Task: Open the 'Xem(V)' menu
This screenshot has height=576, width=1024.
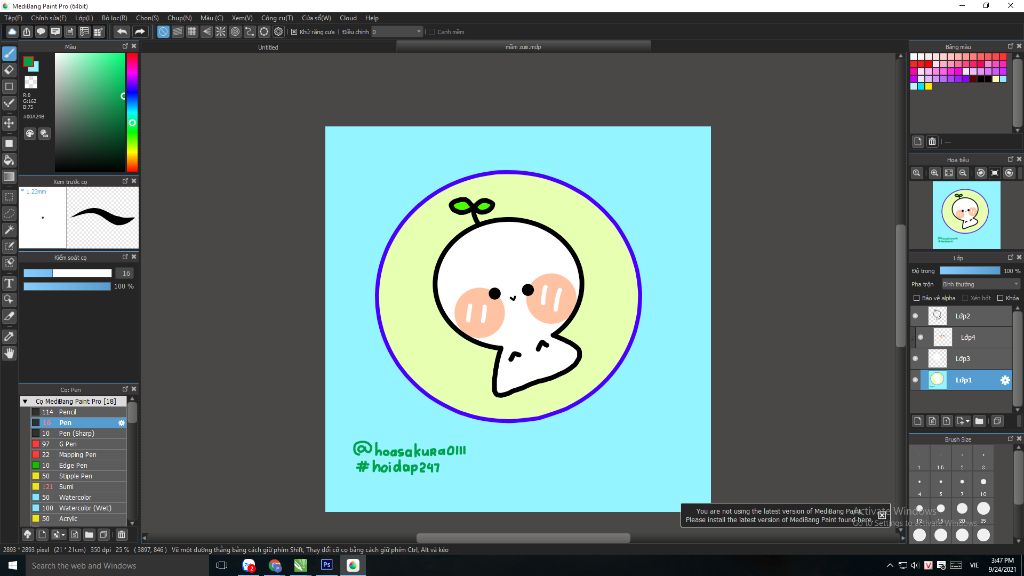Action: pyautogui.click(x=242, y=18)
